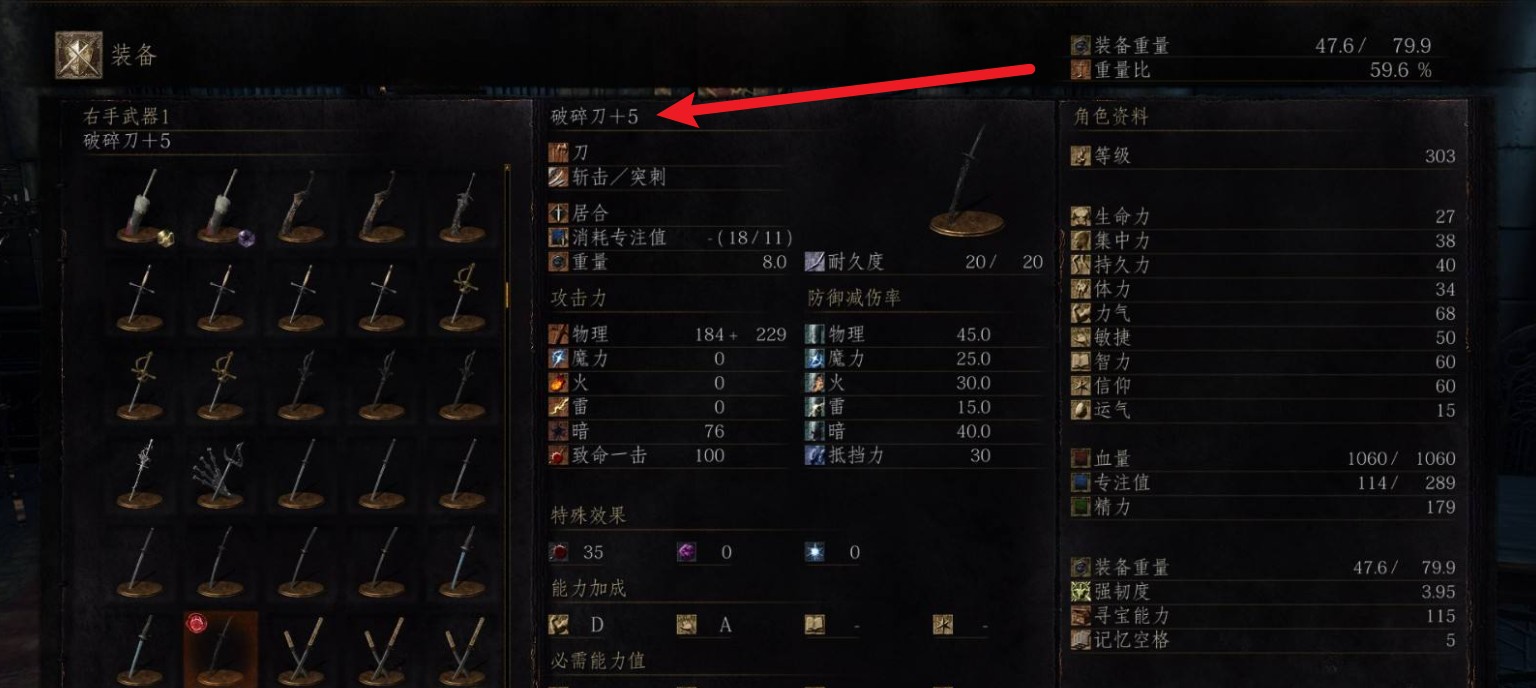Click the 右手武器1 slot header
1536x688 pixels.
(x=127, y=116)
